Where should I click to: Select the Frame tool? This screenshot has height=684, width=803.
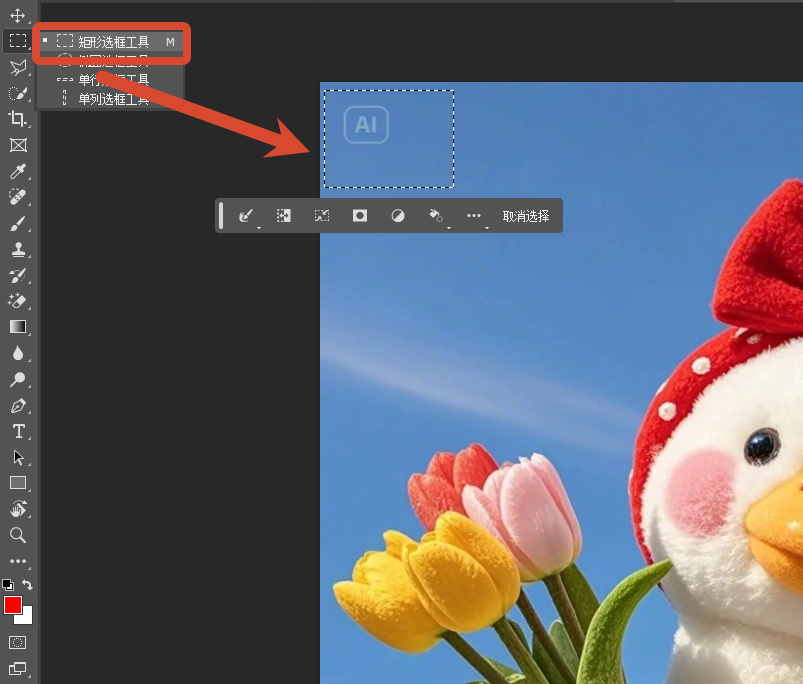(18, 145)
